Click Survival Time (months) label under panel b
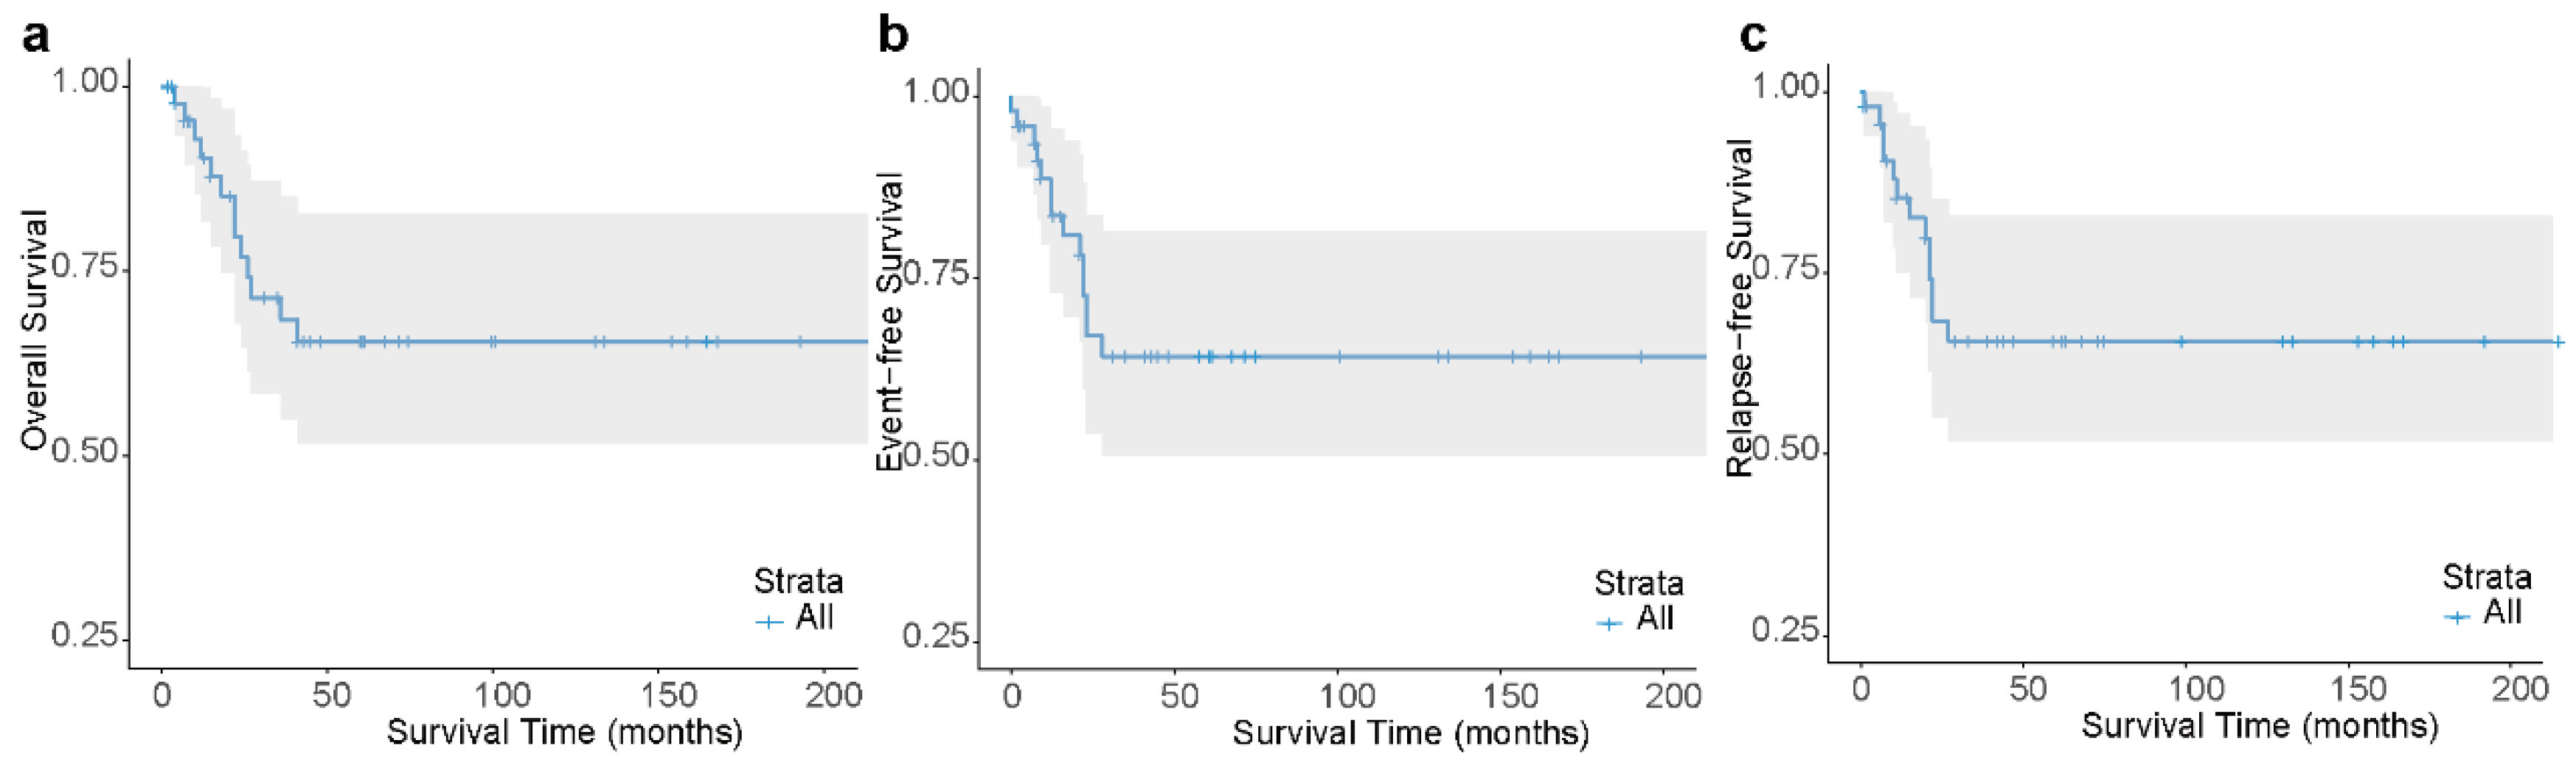 tap(1410, 733)
